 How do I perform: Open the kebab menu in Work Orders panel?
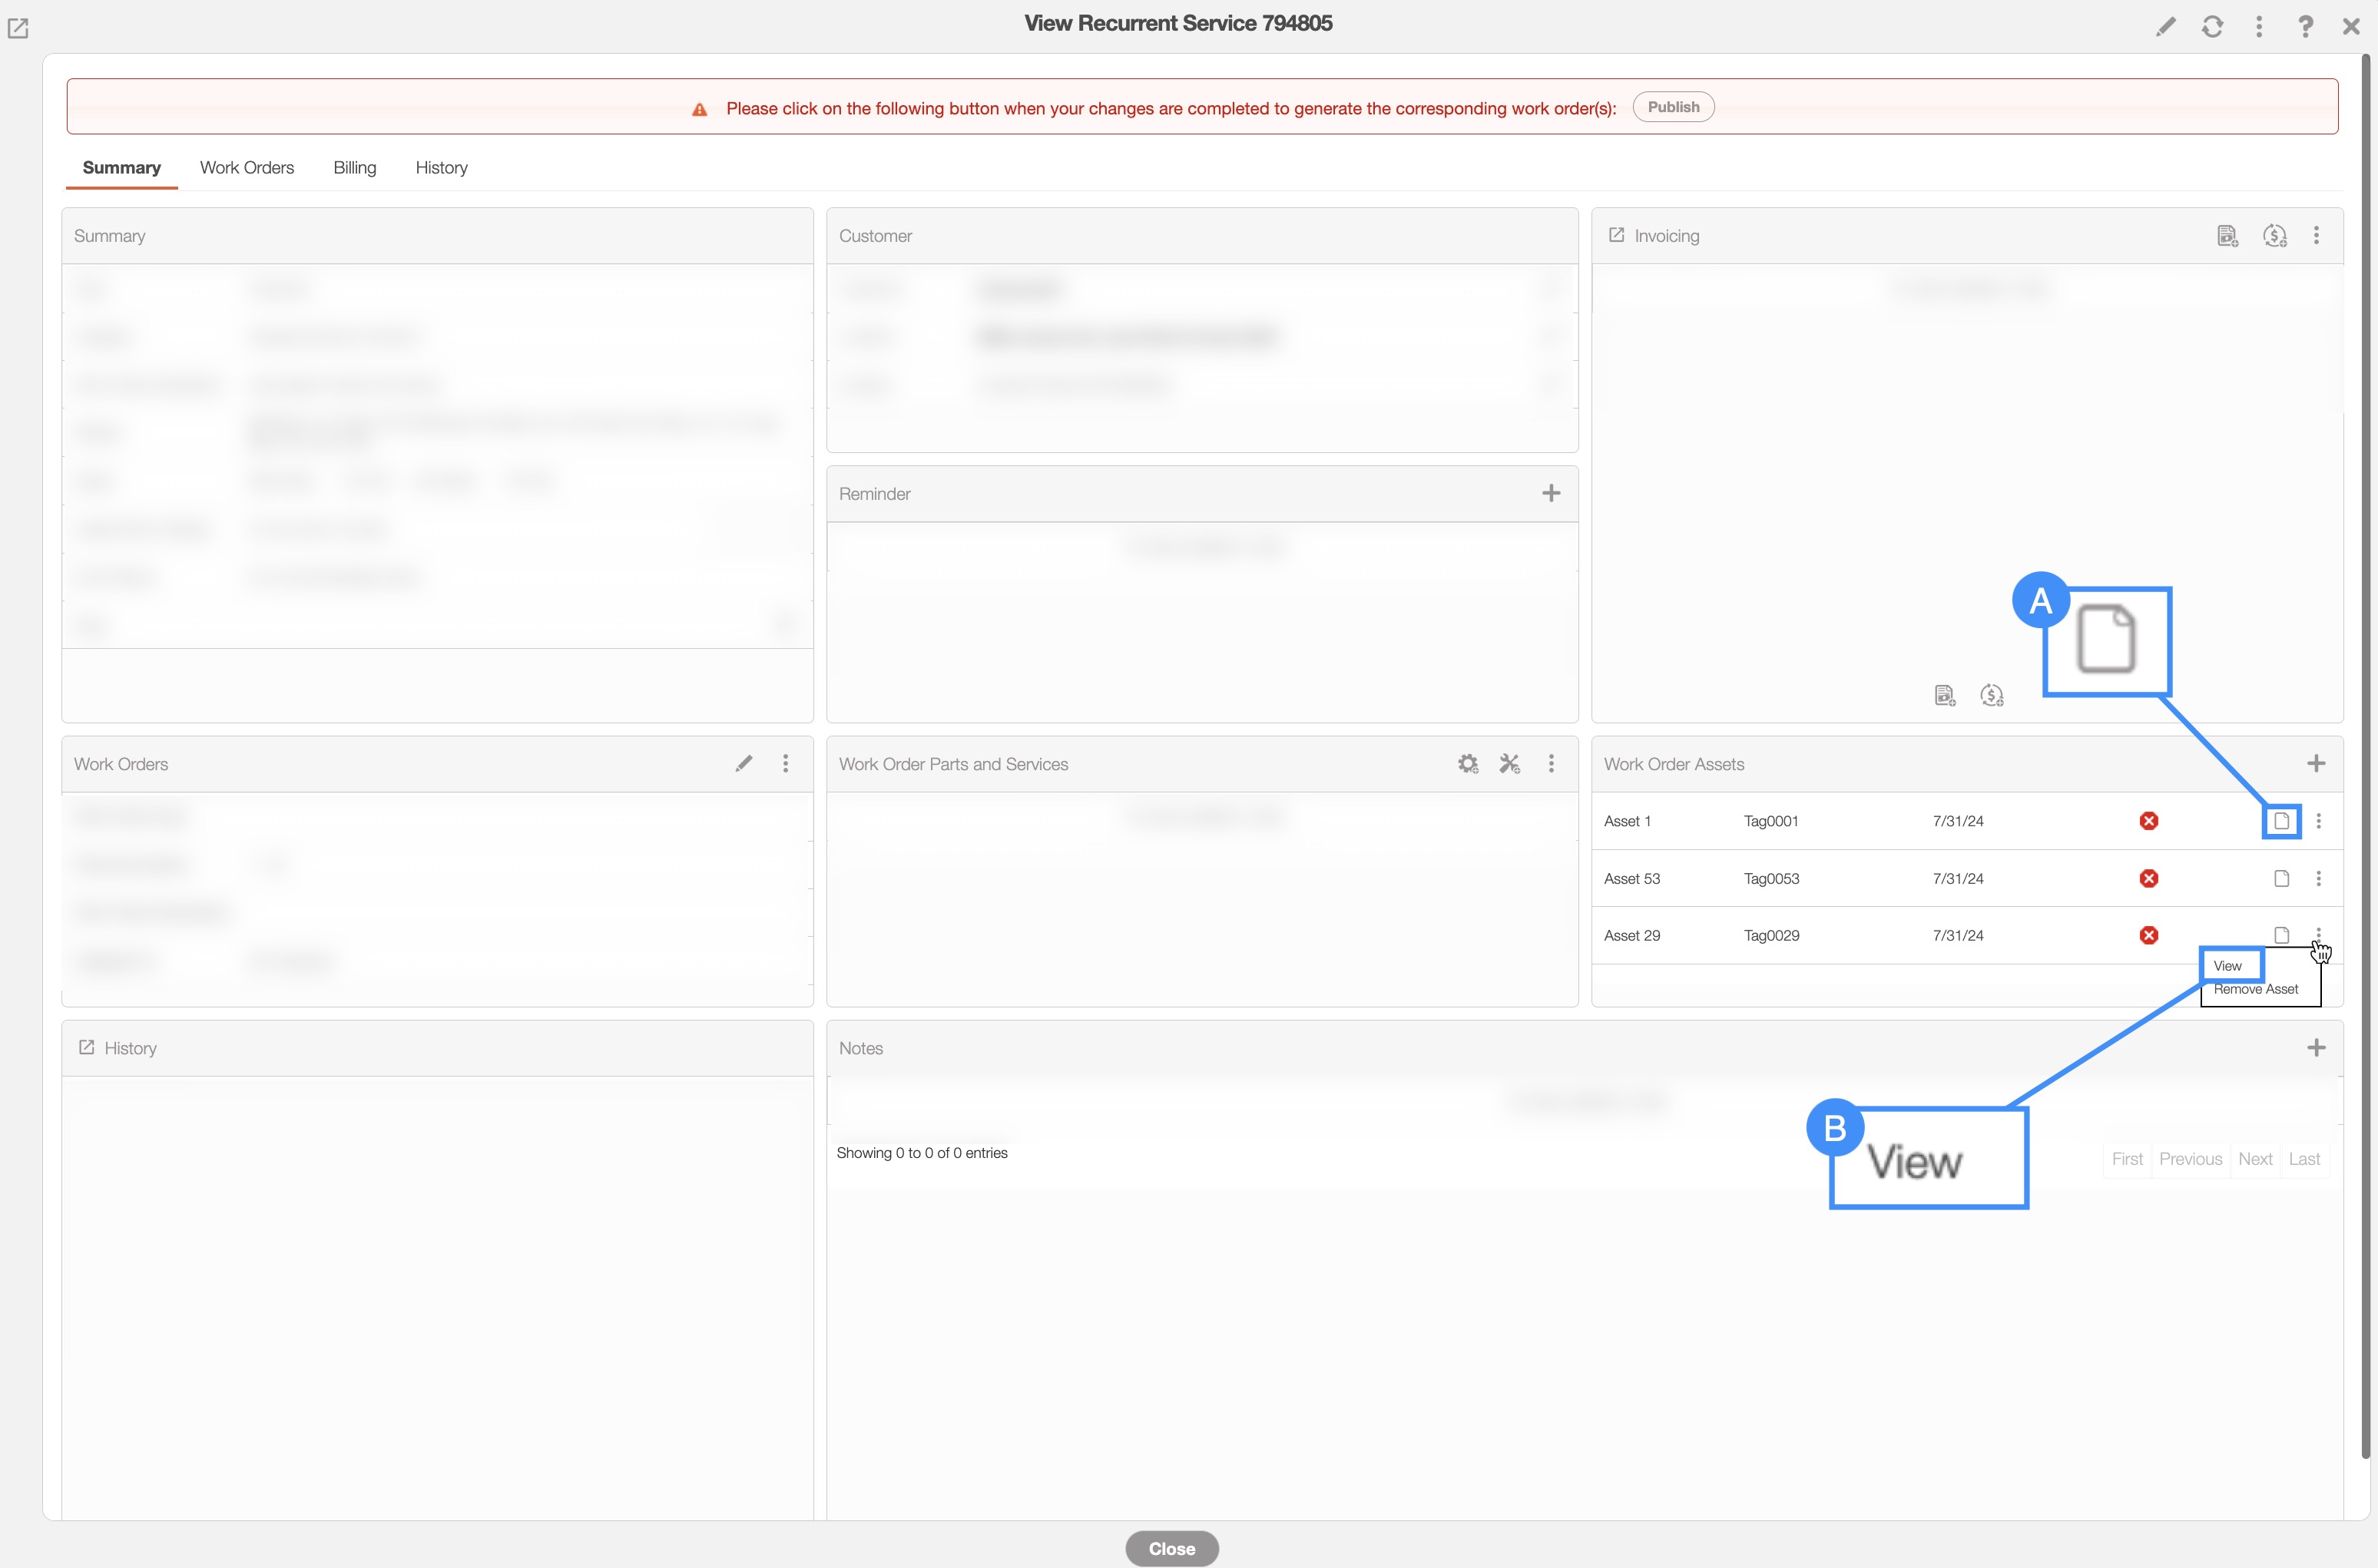pos(786,764)
